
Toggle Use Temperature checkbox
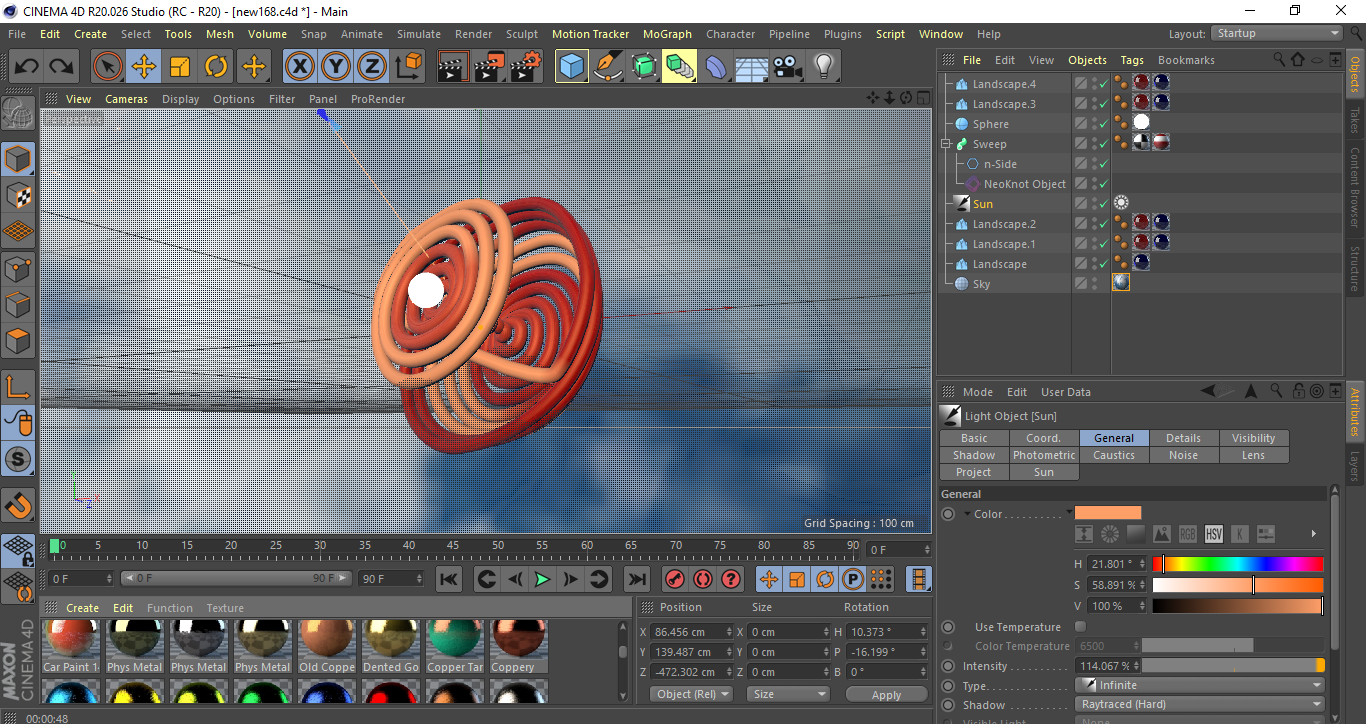coord(1080,627)
